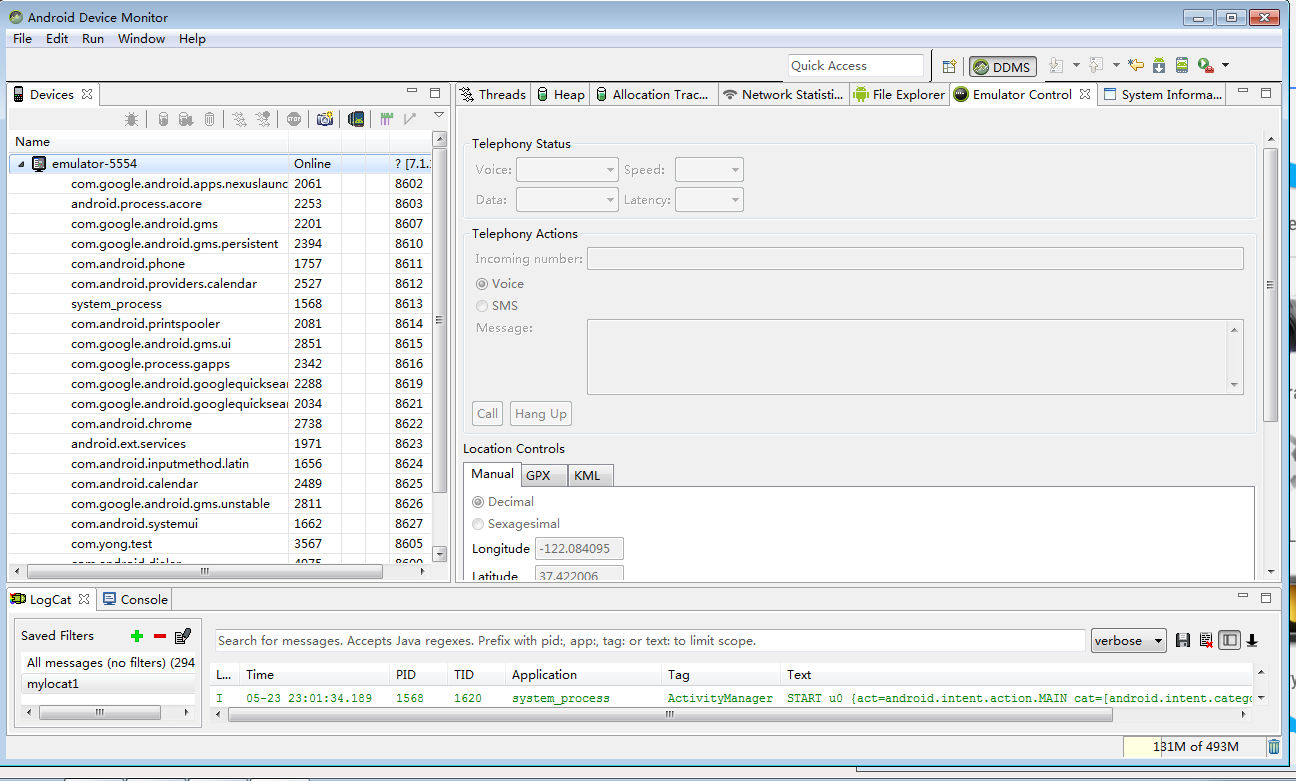The image size is (1296, 781).
Task: Switch to the File Explorer tab
Action: tap(898, 95)
